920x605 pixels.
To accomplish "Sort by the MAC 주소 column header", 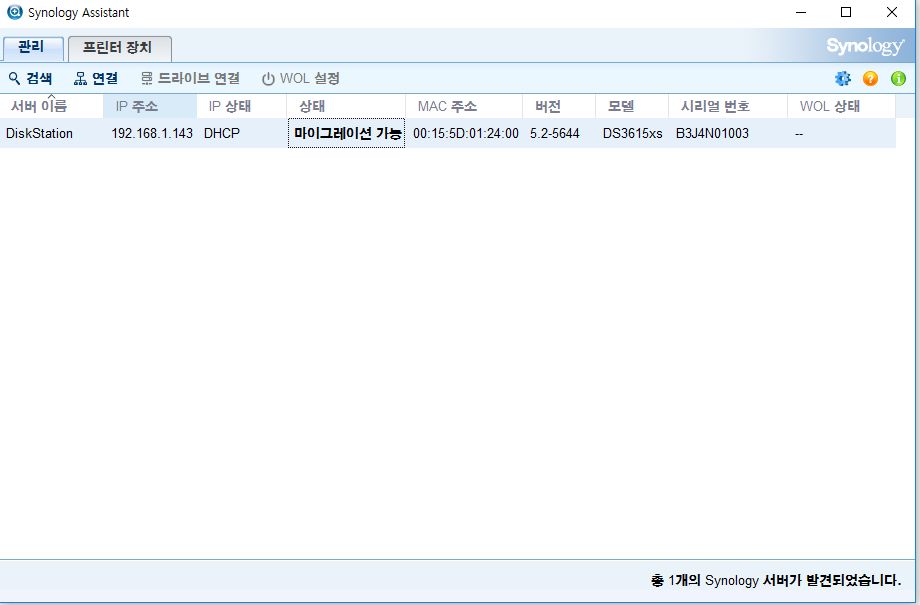I will (x=464, y=106).
